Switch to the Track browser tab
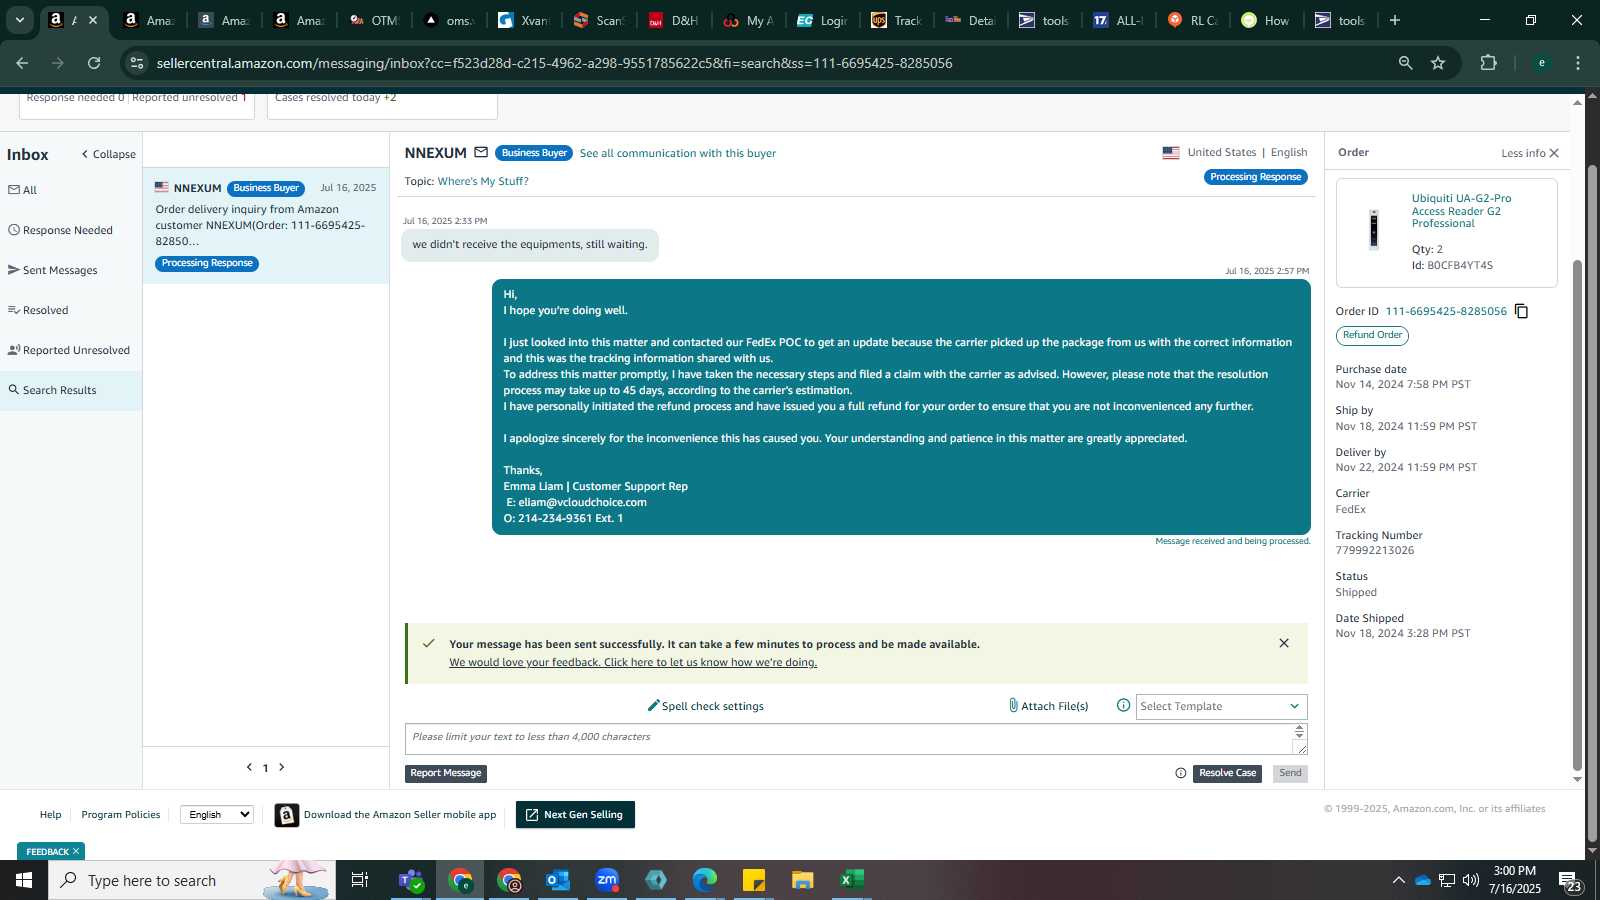This screenshot has width=1600, height=900. point(897,20)
